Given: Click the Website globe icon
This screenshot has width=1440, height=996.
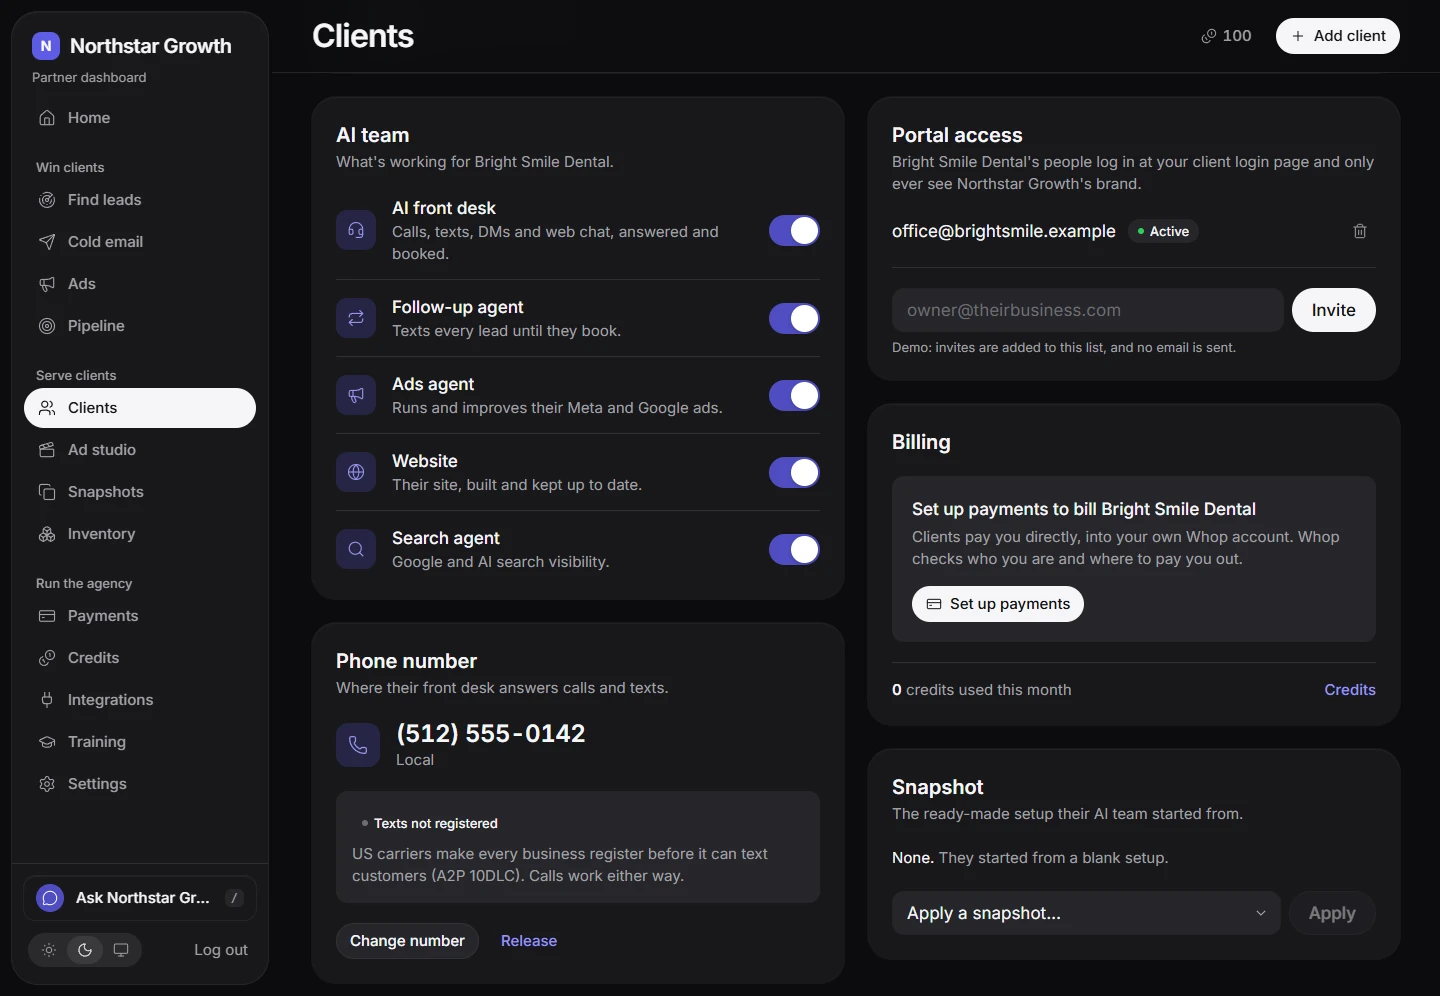Looking at the screenshot, I should 356,472.
